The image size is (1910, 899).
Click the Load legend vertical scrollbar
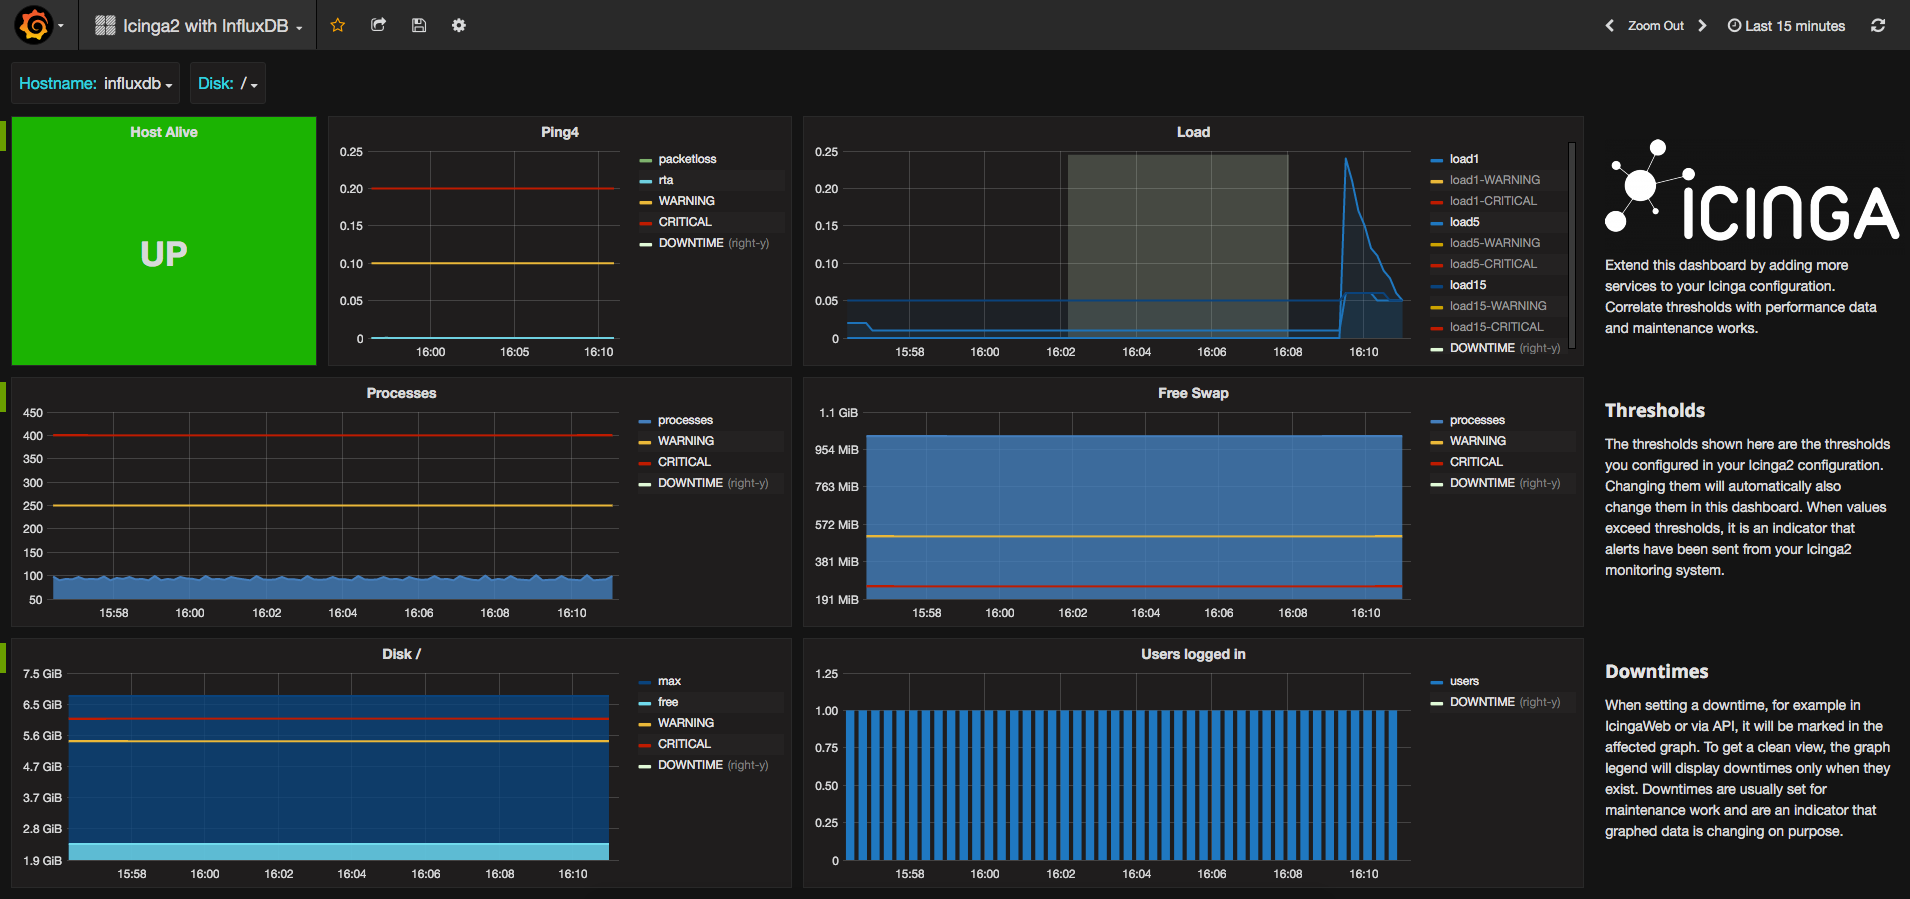(1572, 245)
